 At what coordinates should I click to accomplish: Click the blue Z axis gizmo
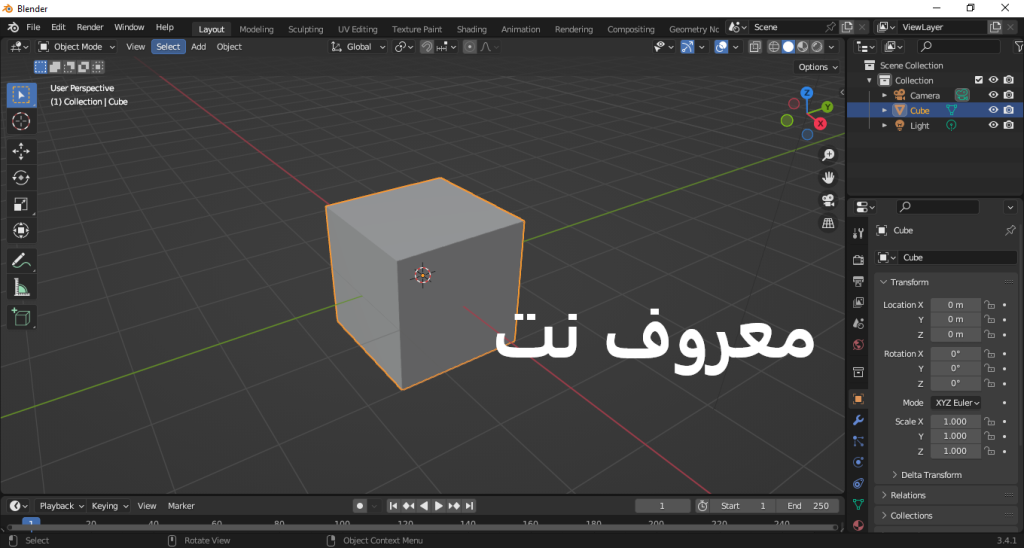coord(807,93)
